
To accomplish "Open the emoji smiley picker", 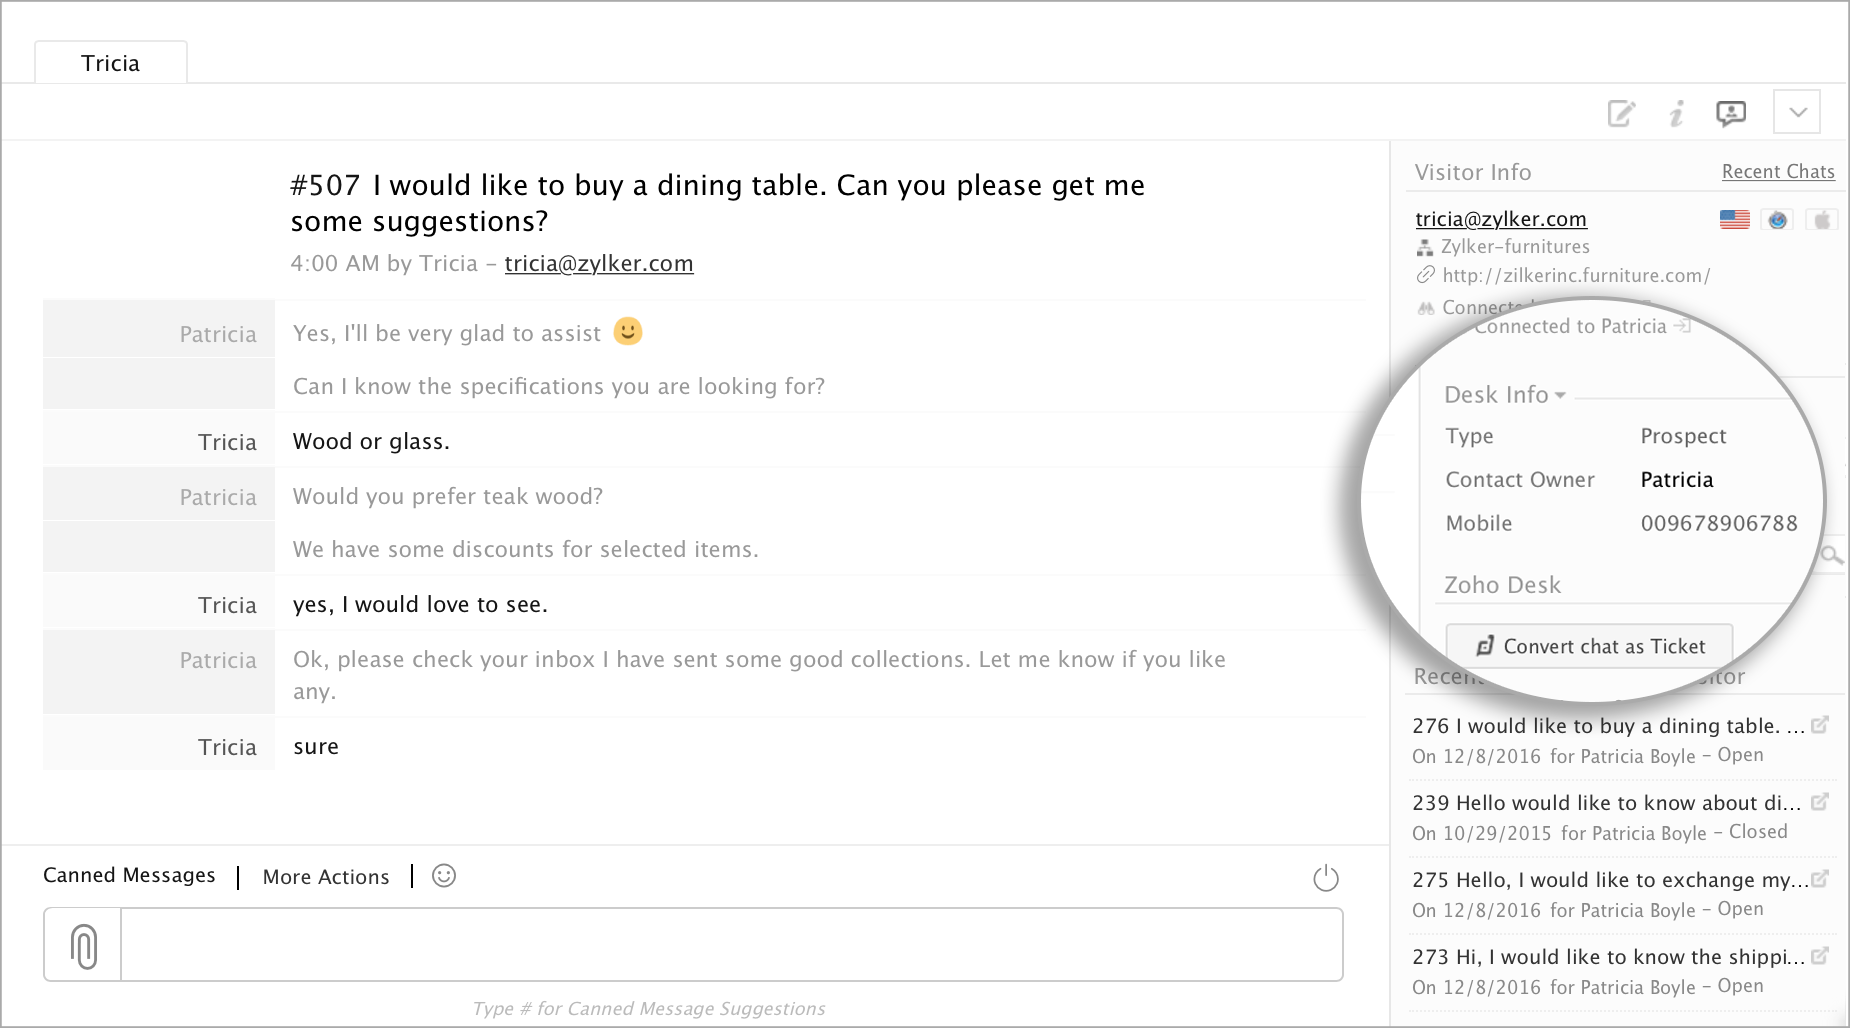I will click(x=444, y=876).
